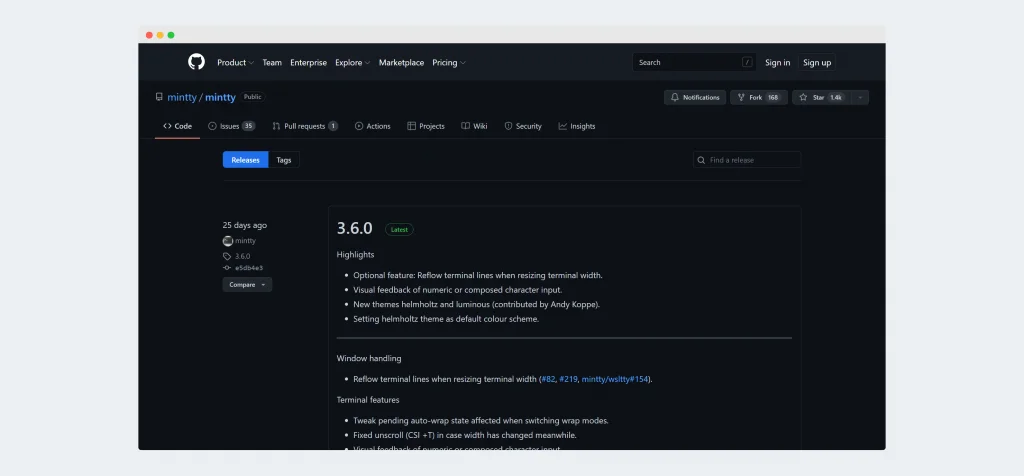The height and width of the screenshot is (476, 1024).
Task: Expand the Pricing dropdown menu
Action: tap(449, 63)
